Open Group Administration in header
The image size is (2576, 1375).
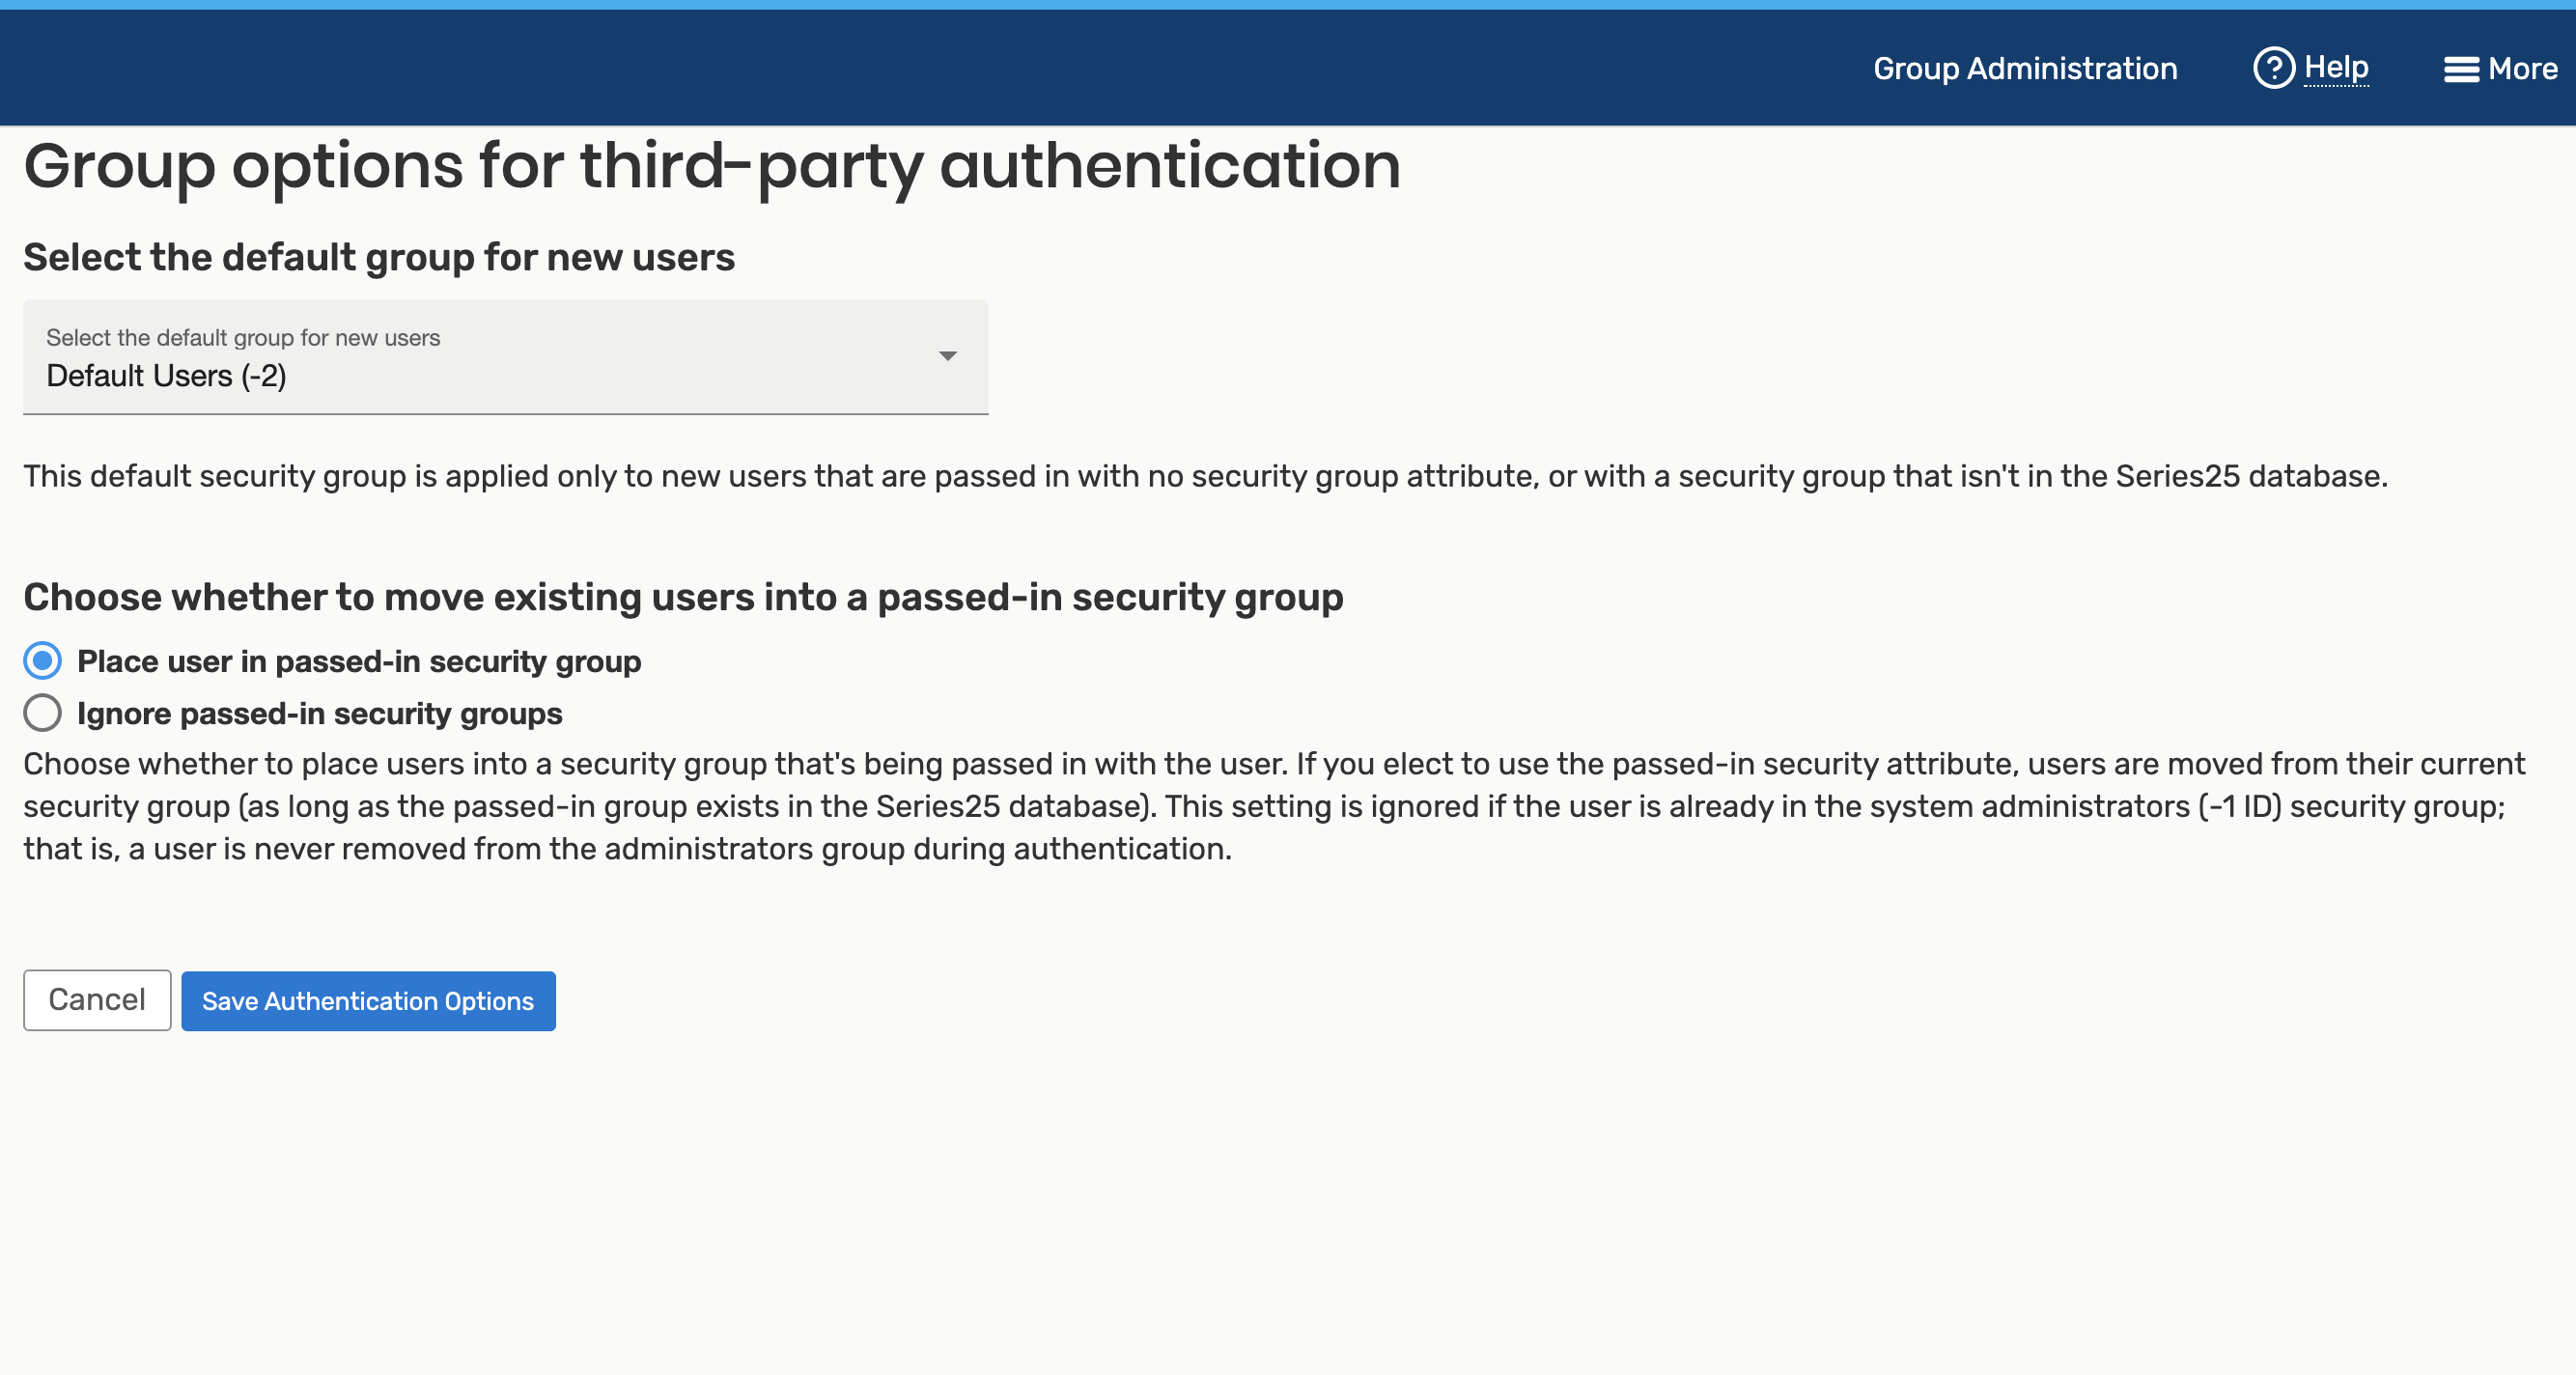2024,69
